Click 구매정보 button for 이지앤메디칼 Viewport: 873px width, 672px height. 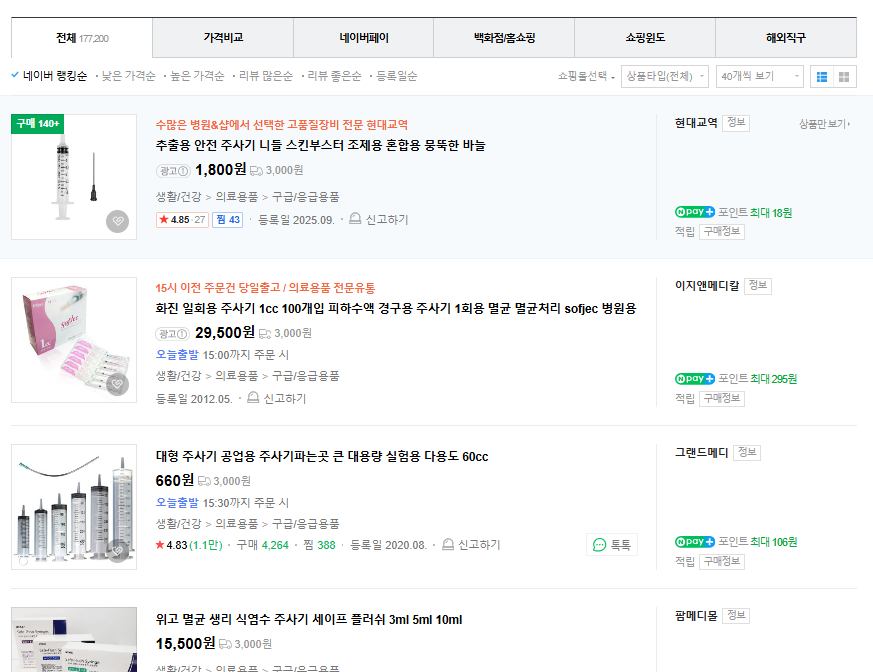click(721, 398)
